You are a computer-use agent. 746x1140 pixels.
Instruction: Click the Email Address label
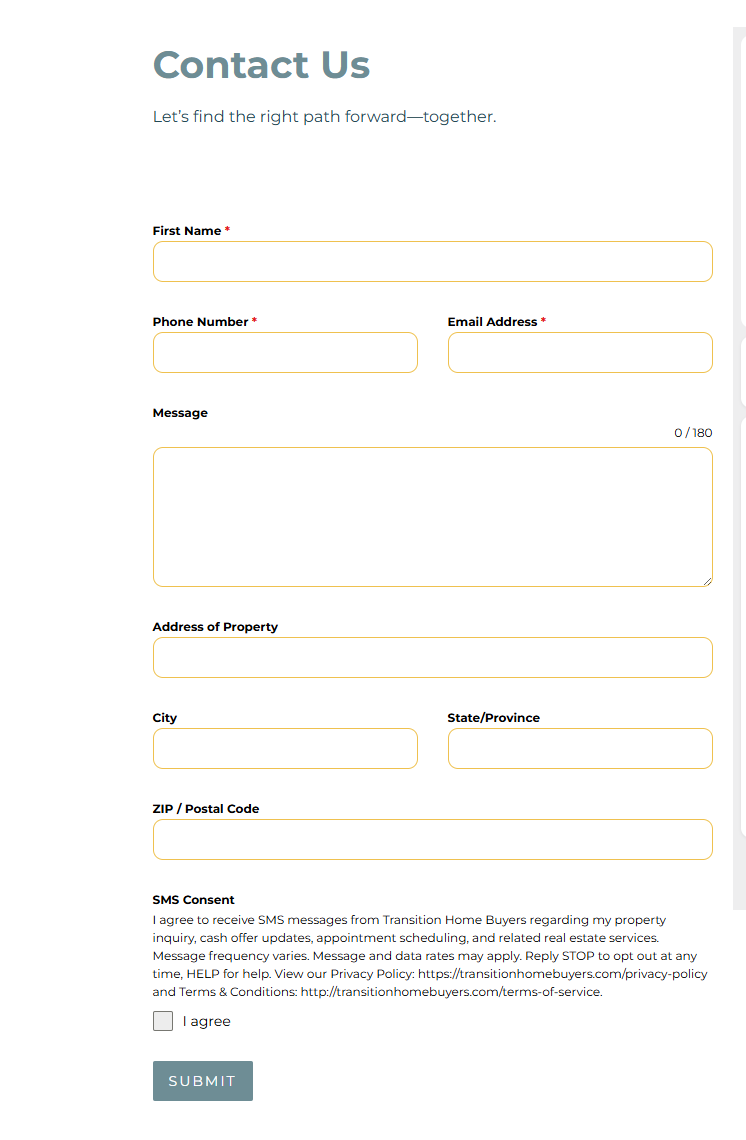point(492,321)
